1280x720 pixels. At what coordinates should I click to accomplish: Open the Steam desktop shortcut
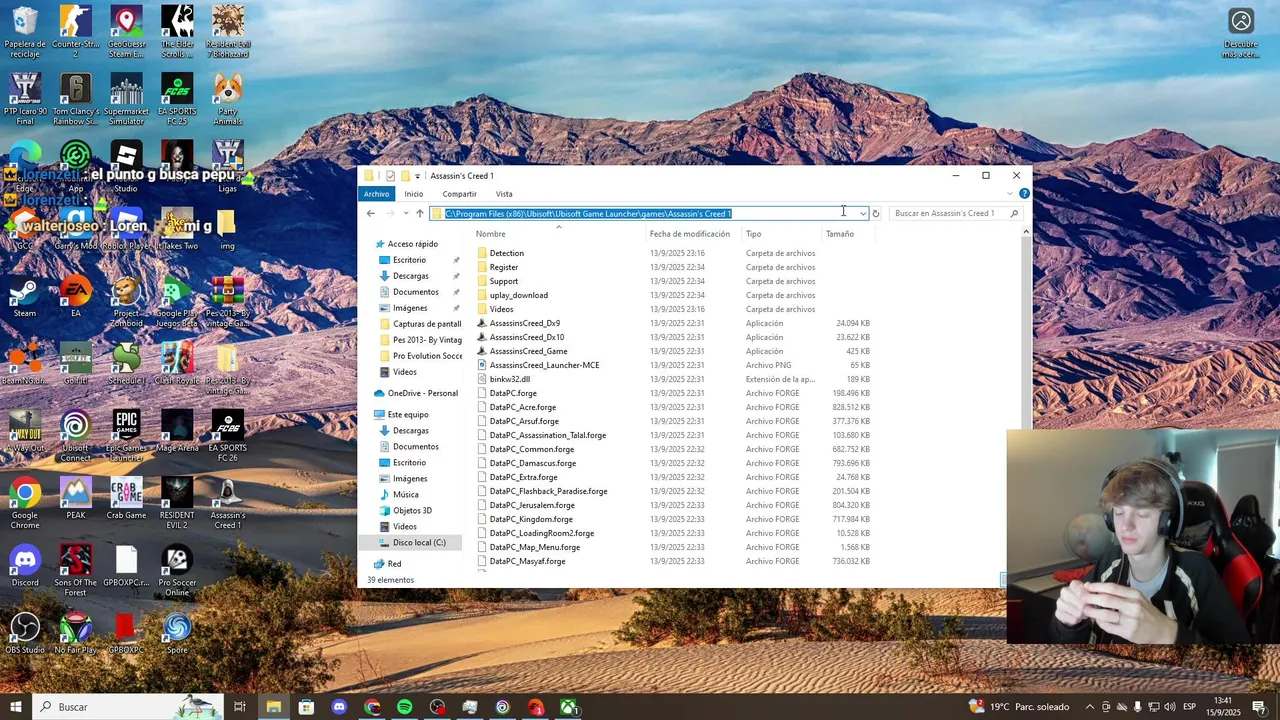[x=25, y=297]
